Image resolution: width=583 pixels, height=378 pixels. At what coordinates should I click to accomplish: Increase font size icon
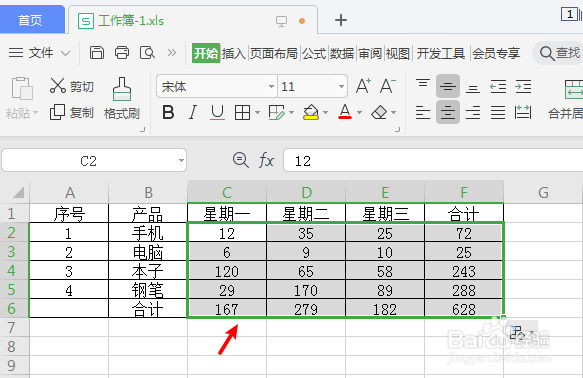coord(363,86)
